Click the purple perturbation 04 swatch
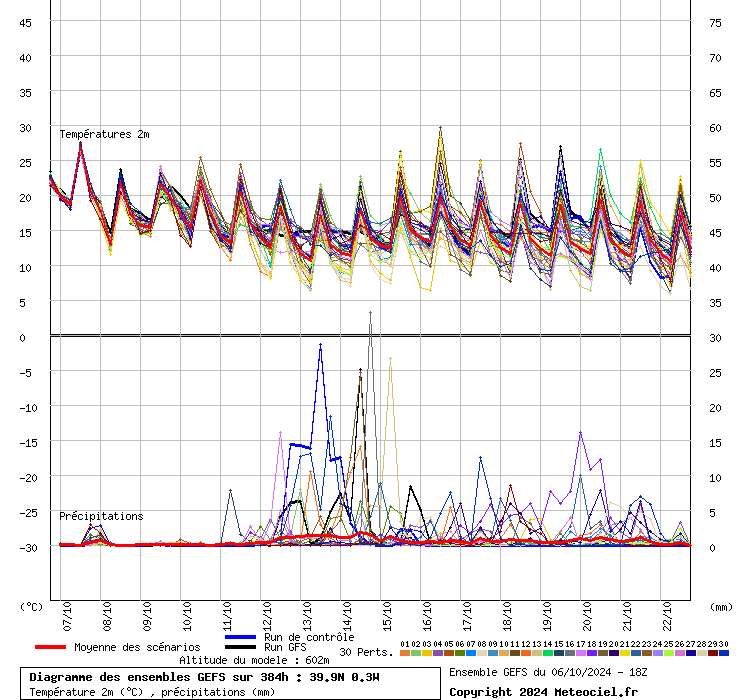 (437, 653)
